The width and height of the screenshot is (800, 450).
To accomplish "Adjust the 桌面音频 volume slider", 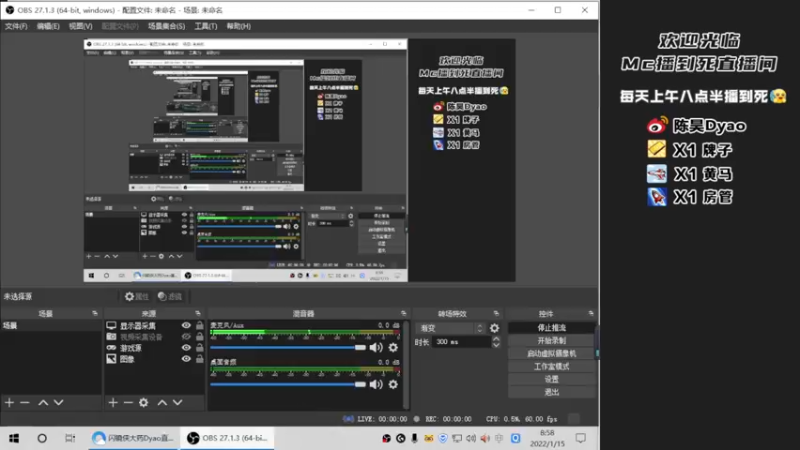I will 288,384.
